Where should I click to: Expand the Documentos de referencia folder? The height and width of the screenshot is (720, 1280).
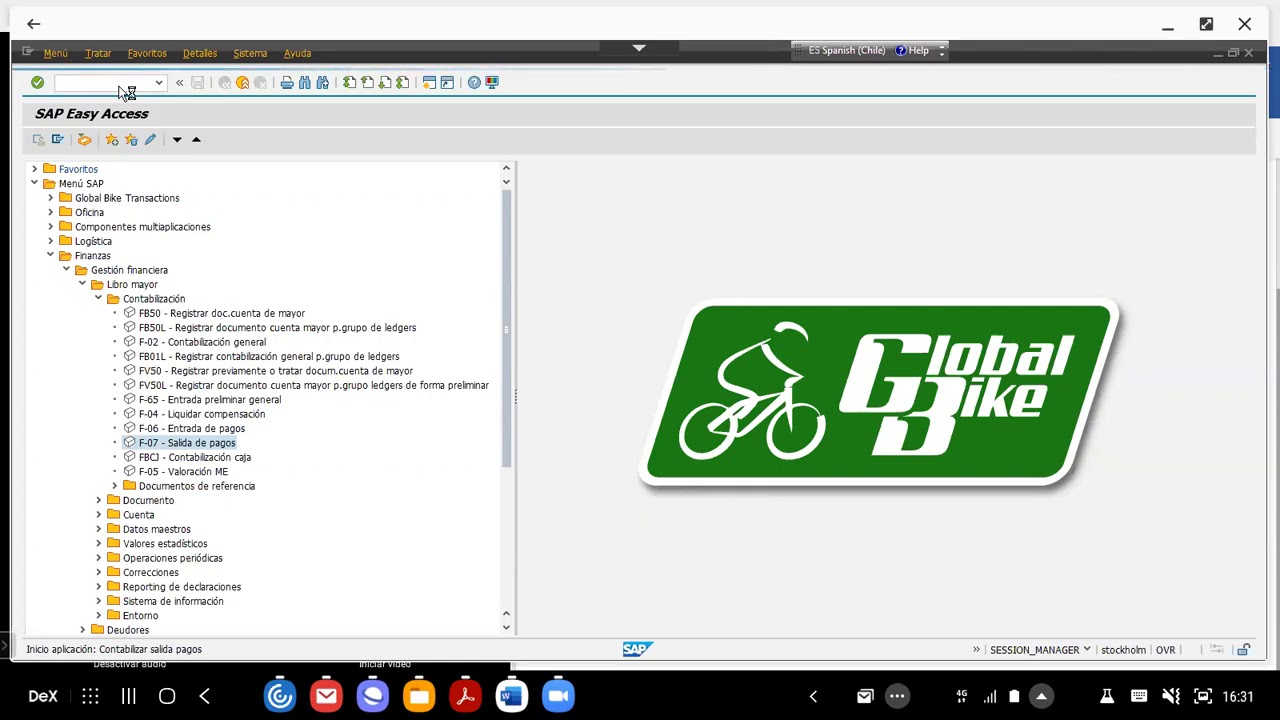[x=115, y=486]
